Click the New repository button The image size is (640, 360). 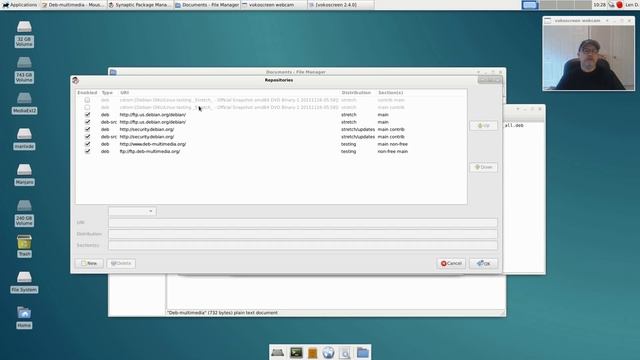tap(89, 263)
